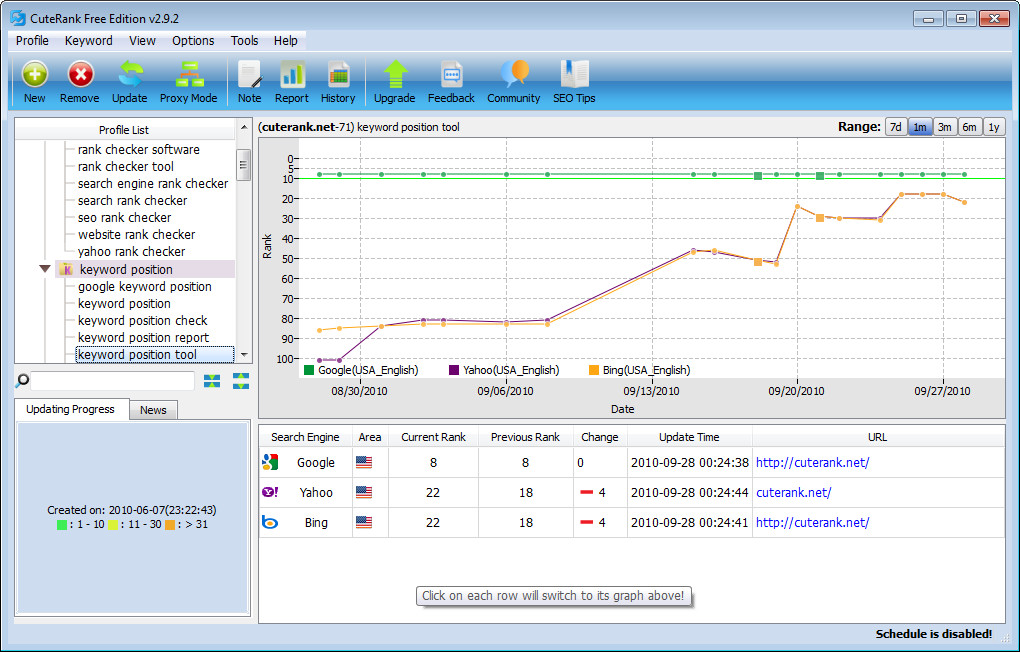This screenshot has width=1020, height=652.
Task: Click the profile list scrollbar thumb
Action: (244, 165)
